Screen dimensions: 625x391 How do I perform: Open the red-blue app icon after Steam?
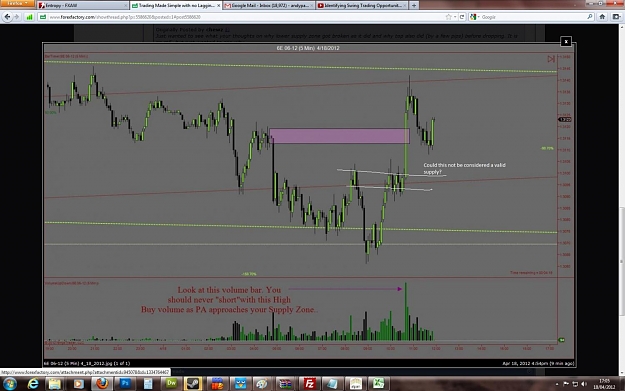pyautogui.click(x=217, y=384)
